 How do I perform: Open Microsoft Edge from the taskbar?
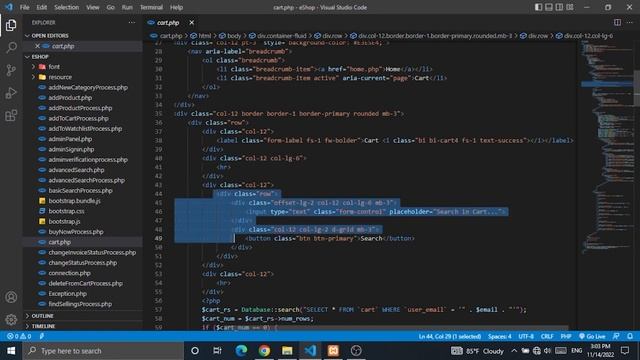point(241,351)
